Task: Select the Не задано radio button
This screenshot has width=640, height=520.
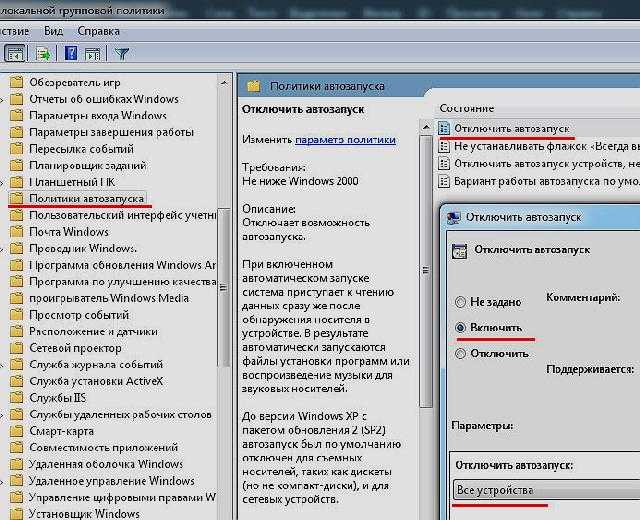Action: point(460,302)
